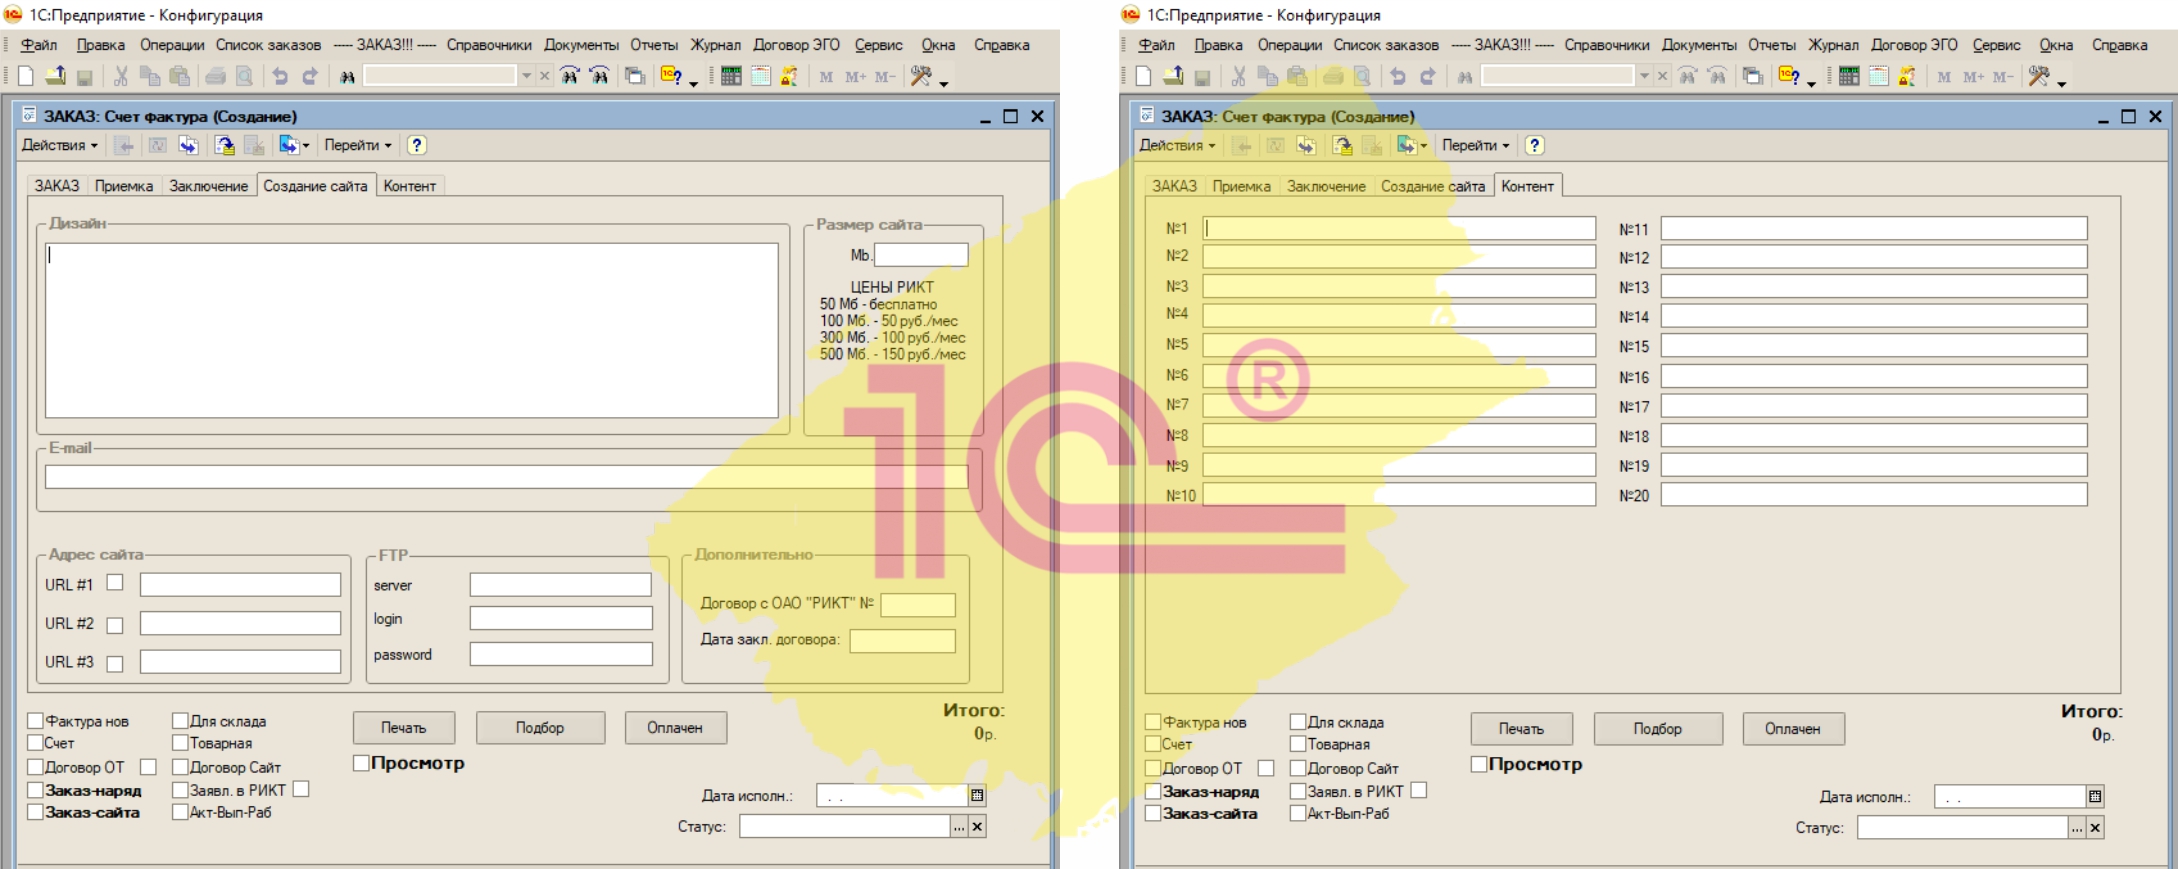
Task: Open Статус selection ellipsis button in left window
Action: (x=959, y=827)
